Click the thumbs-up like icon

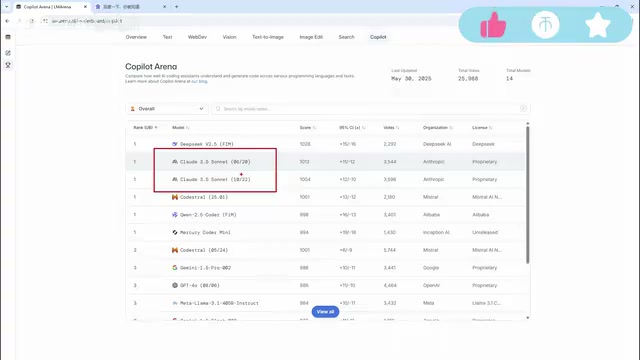pyautogui.click(x=493, y=25)
